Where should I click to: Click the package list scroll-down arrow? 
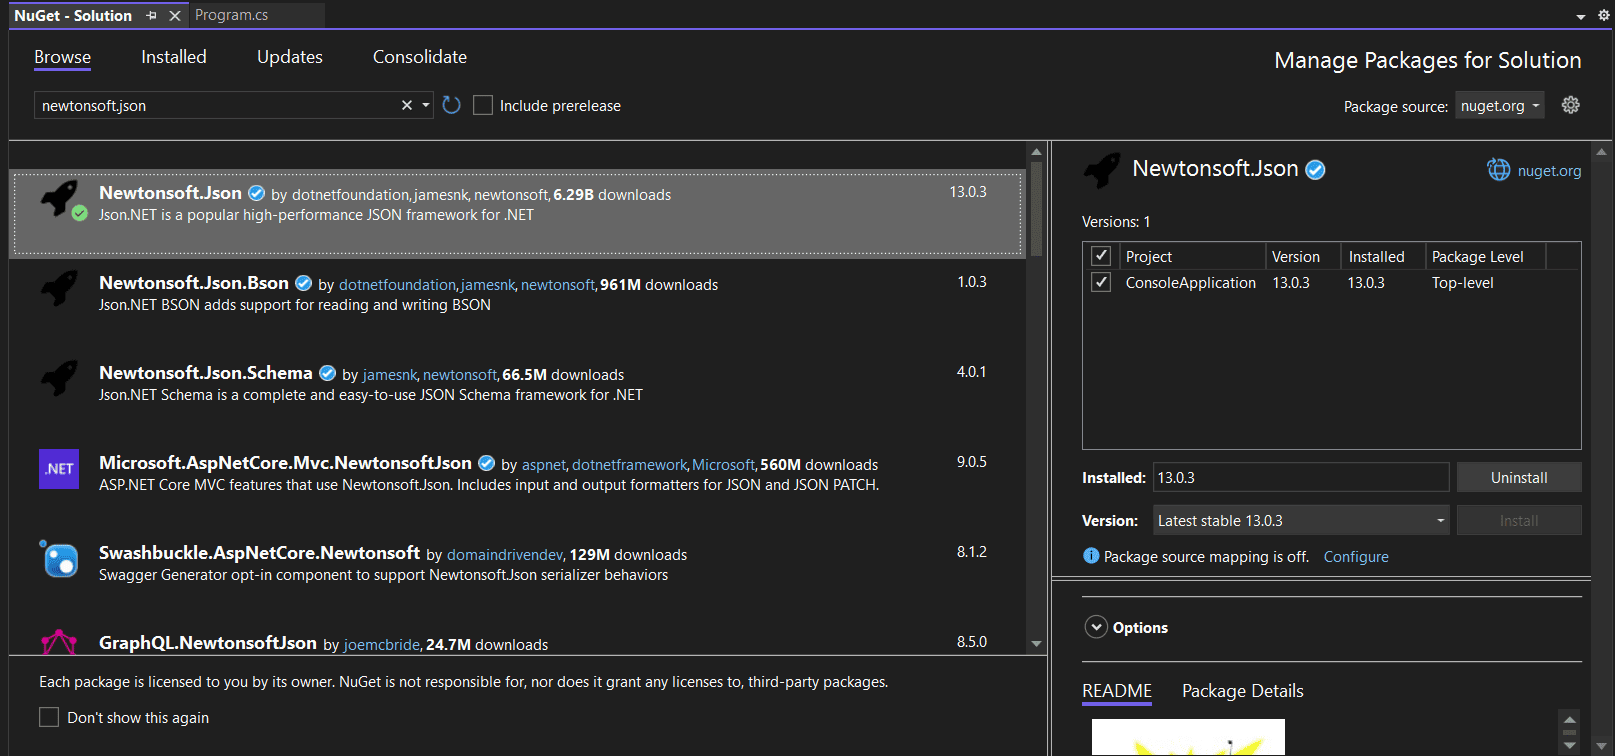coord(1036,644)
